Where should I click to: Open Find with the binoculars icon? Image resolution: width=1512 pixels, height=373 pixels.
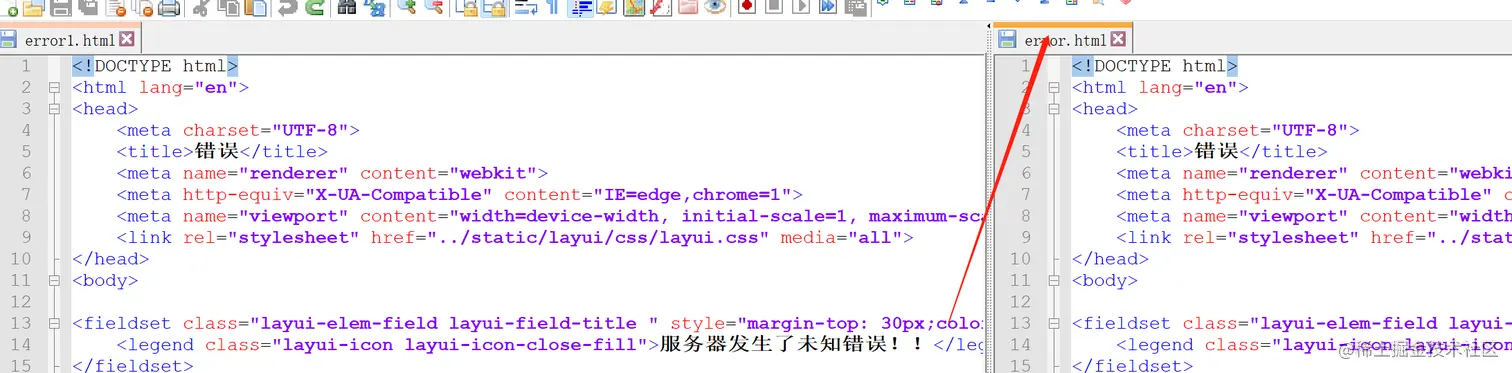coord(346,8)
